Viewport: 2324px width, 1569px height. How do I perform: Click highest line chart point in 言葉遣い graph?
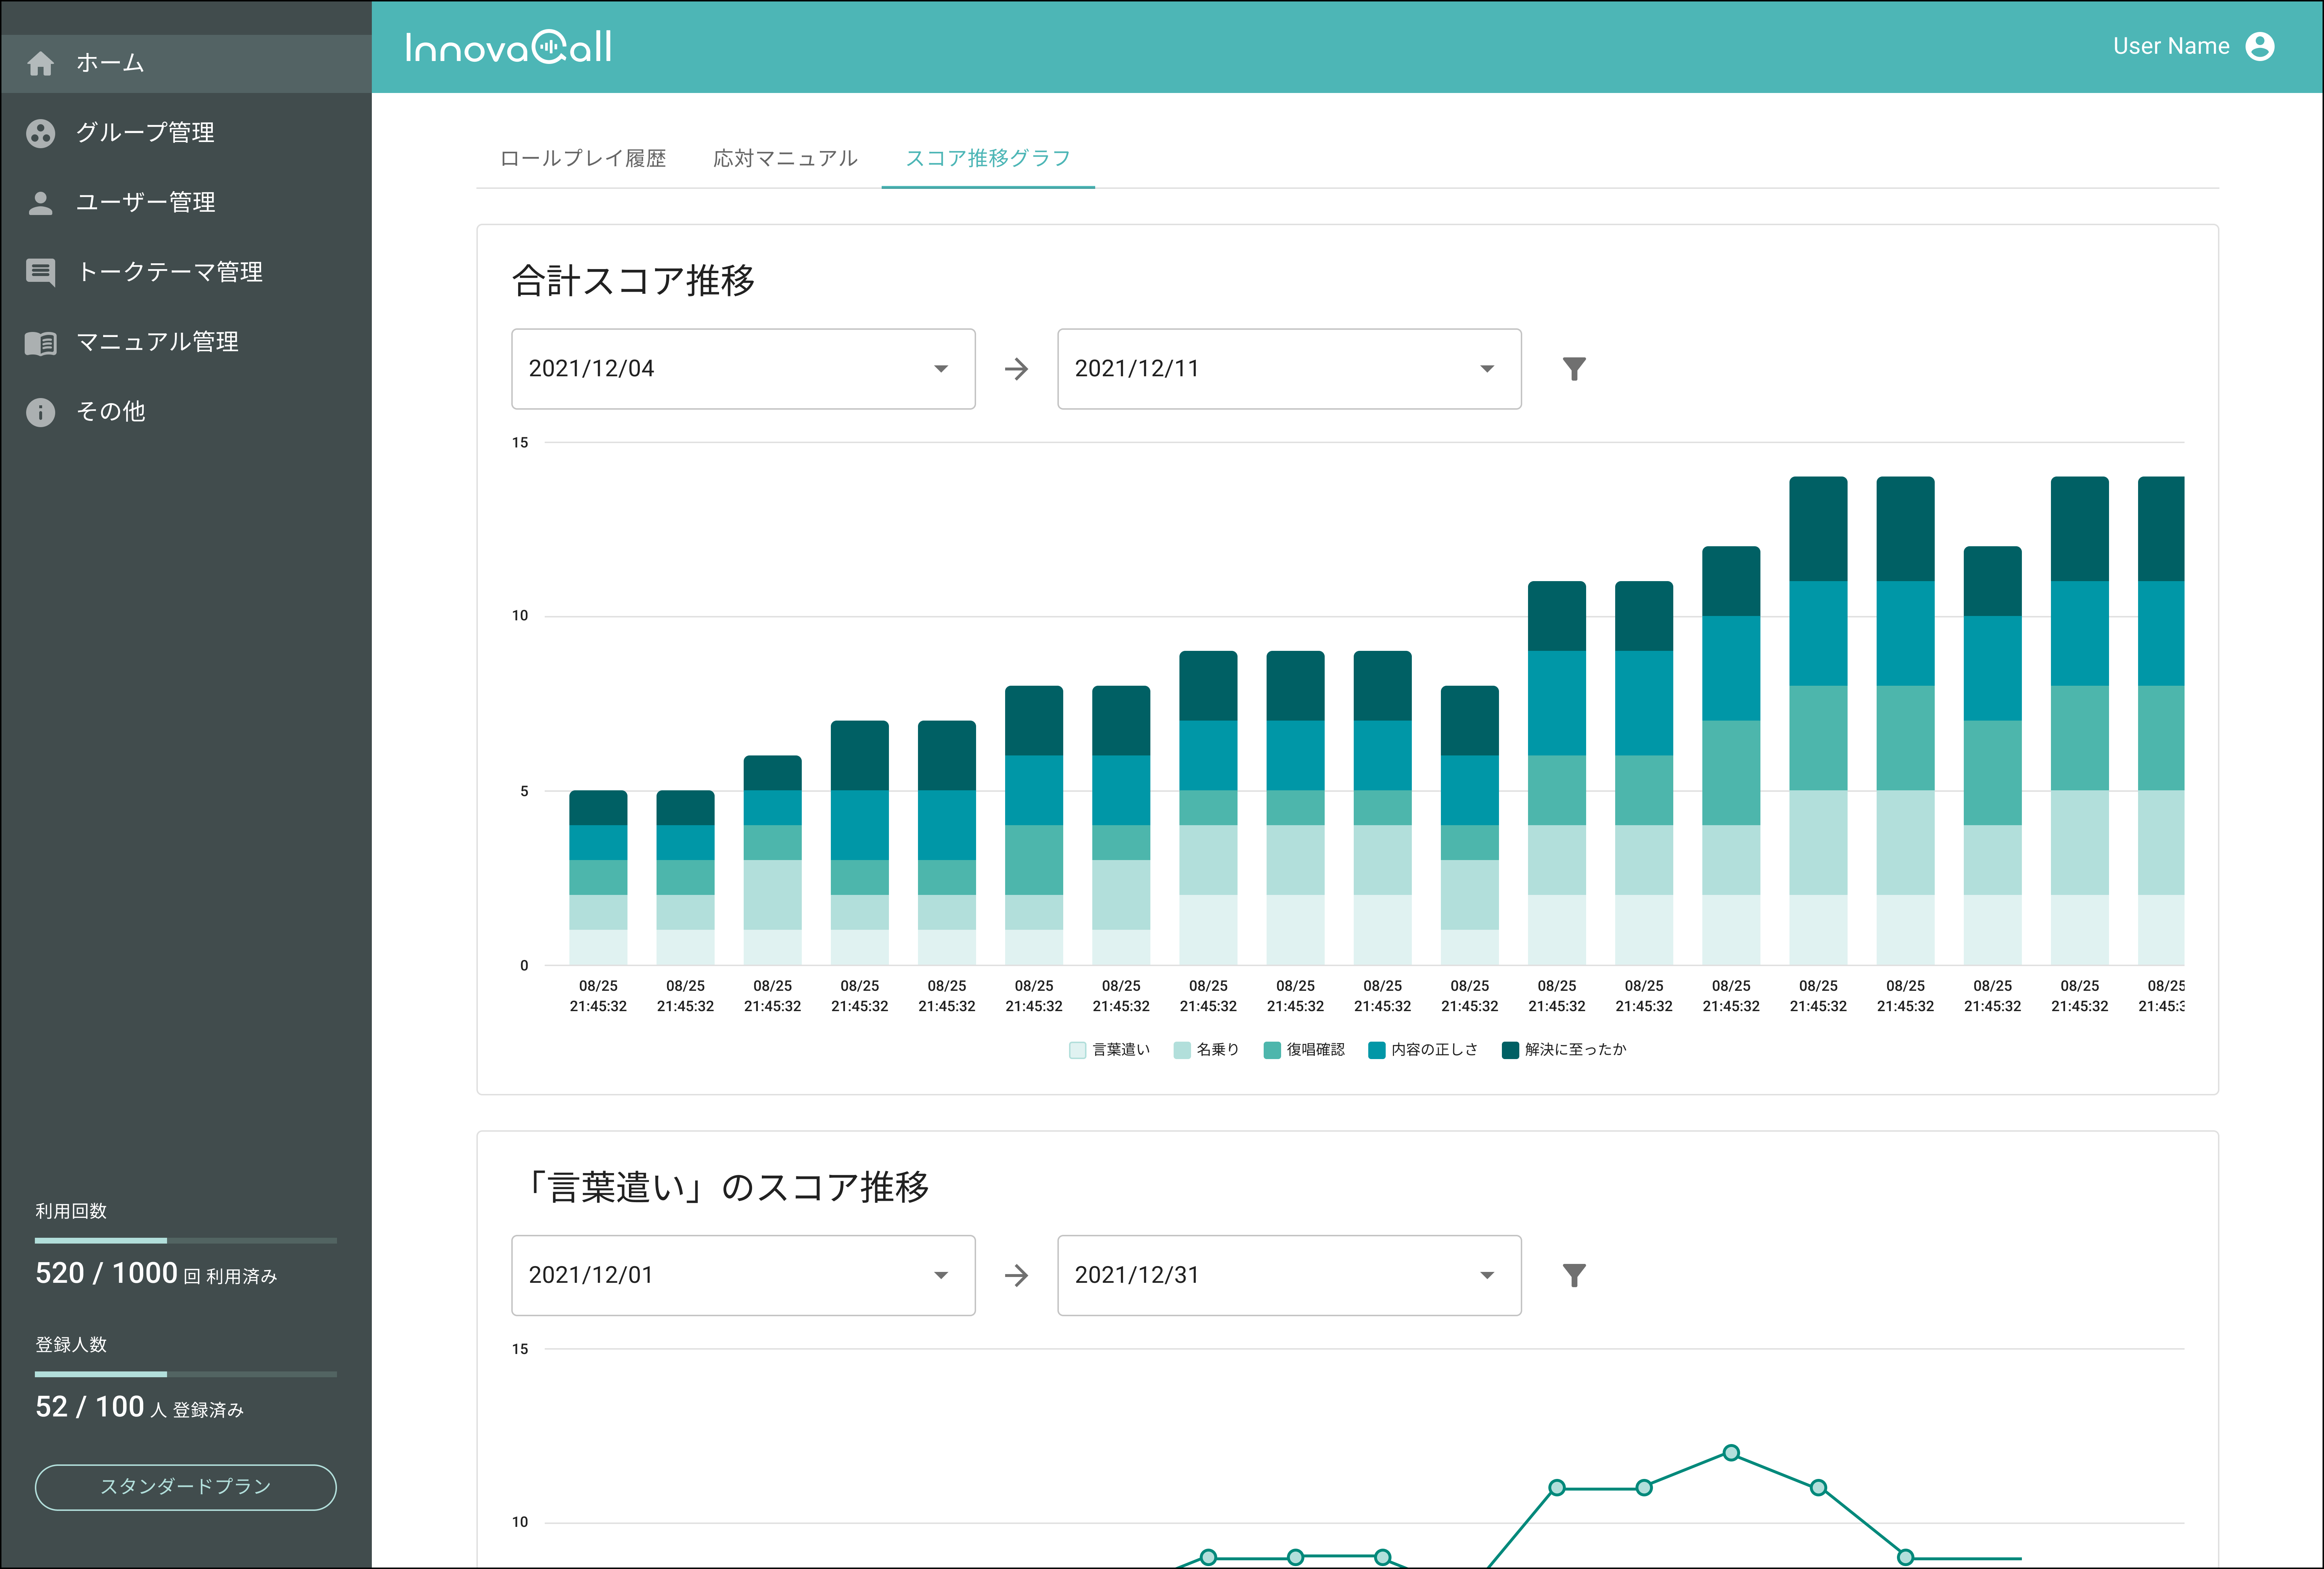click(x=1731, y=1453)
